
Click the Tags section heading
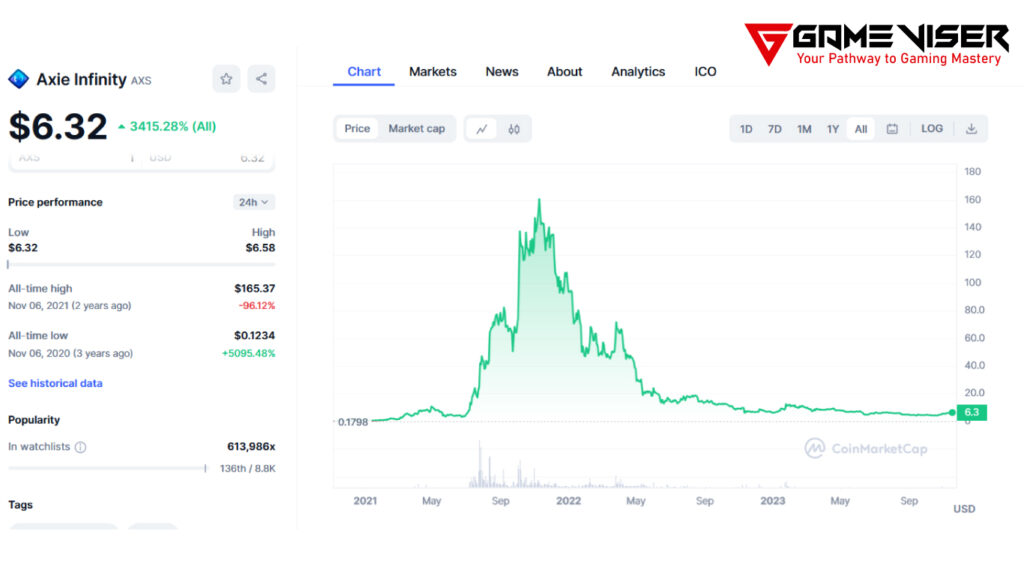click(x=20, y=505)
